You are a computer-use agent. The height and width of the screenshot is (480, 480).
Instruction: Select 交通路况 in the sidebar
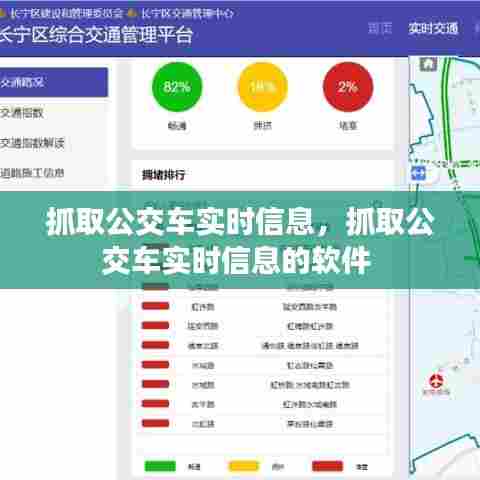(54, 82)
